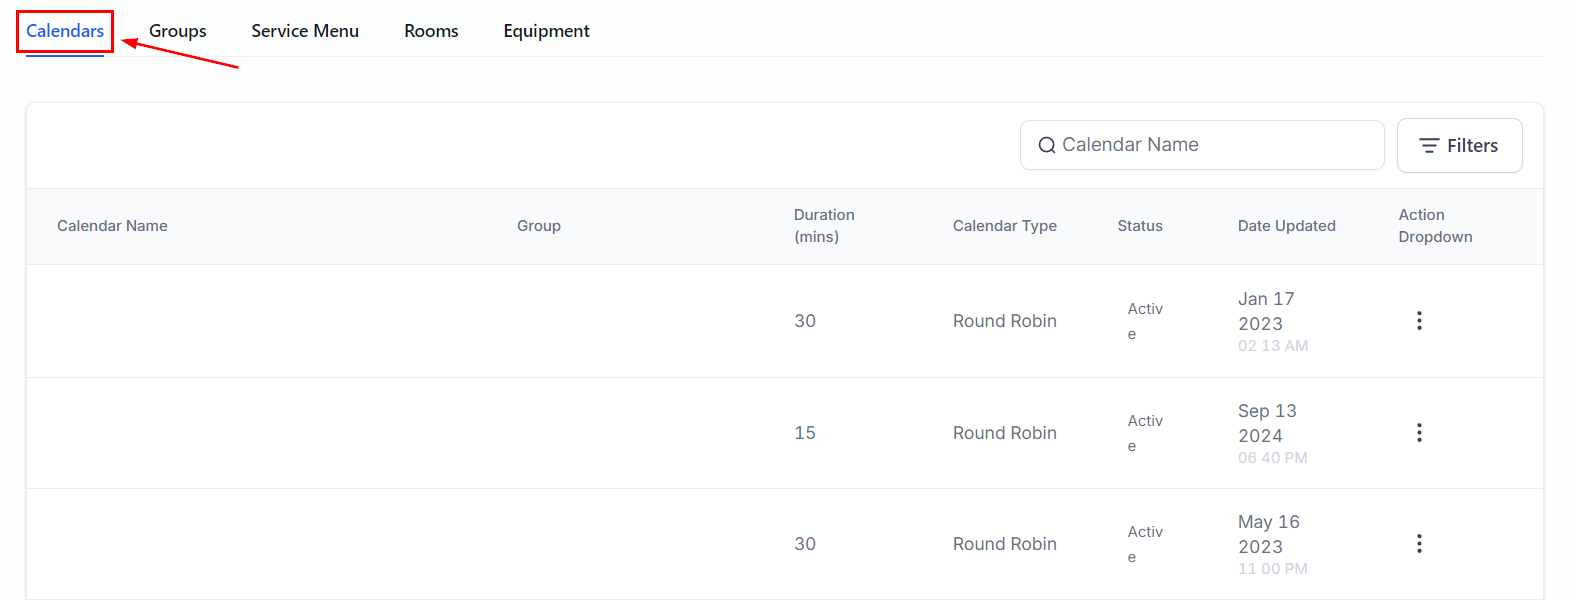Click Round Robin in the Jan 17 2023 row
Image resolution: width=1571 pixels, height=600 pixels.
(x=1004, y=321)
